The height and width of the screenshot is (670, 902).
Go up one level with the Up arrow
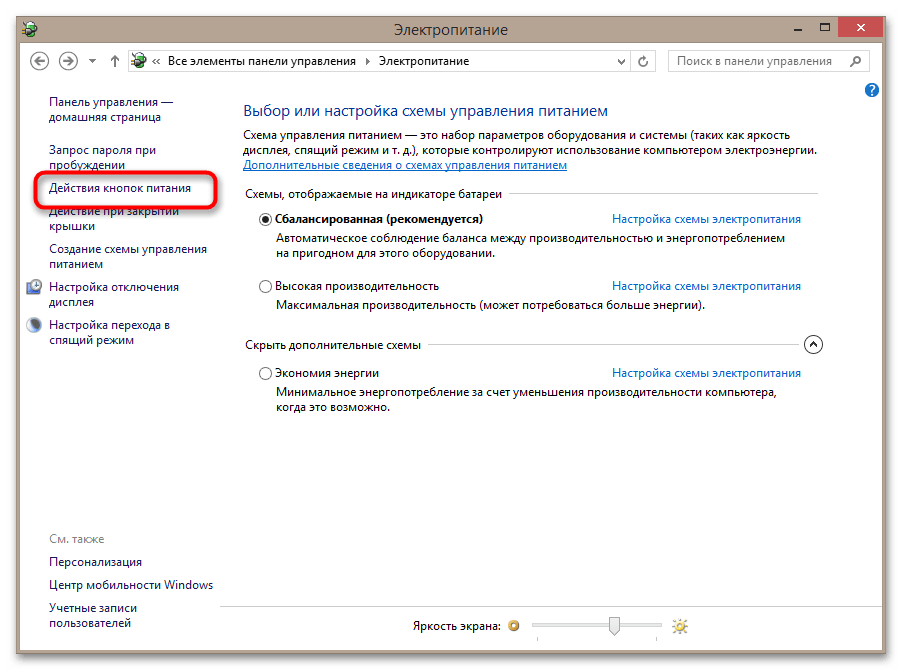pyautogui.click(x=114, y=61)
